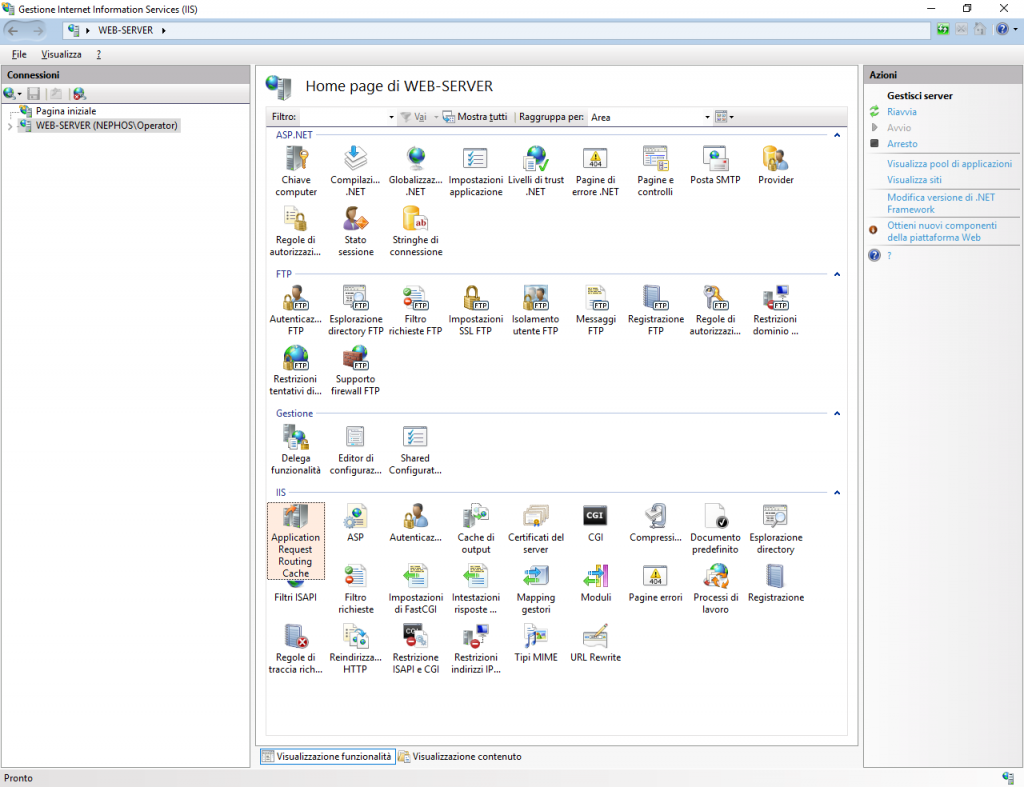Open the CGI feature

coord(596,522)
